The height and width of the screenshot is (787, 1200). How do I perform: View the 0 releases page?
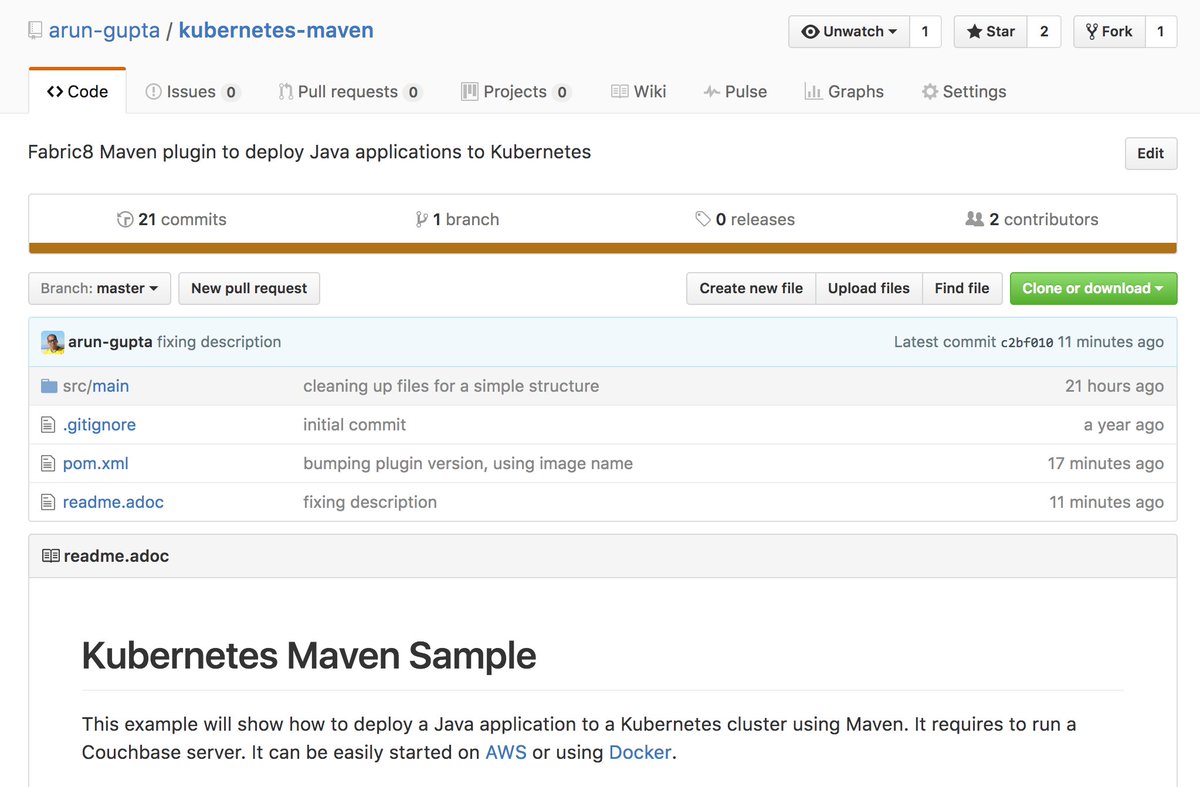pos(745,219)
